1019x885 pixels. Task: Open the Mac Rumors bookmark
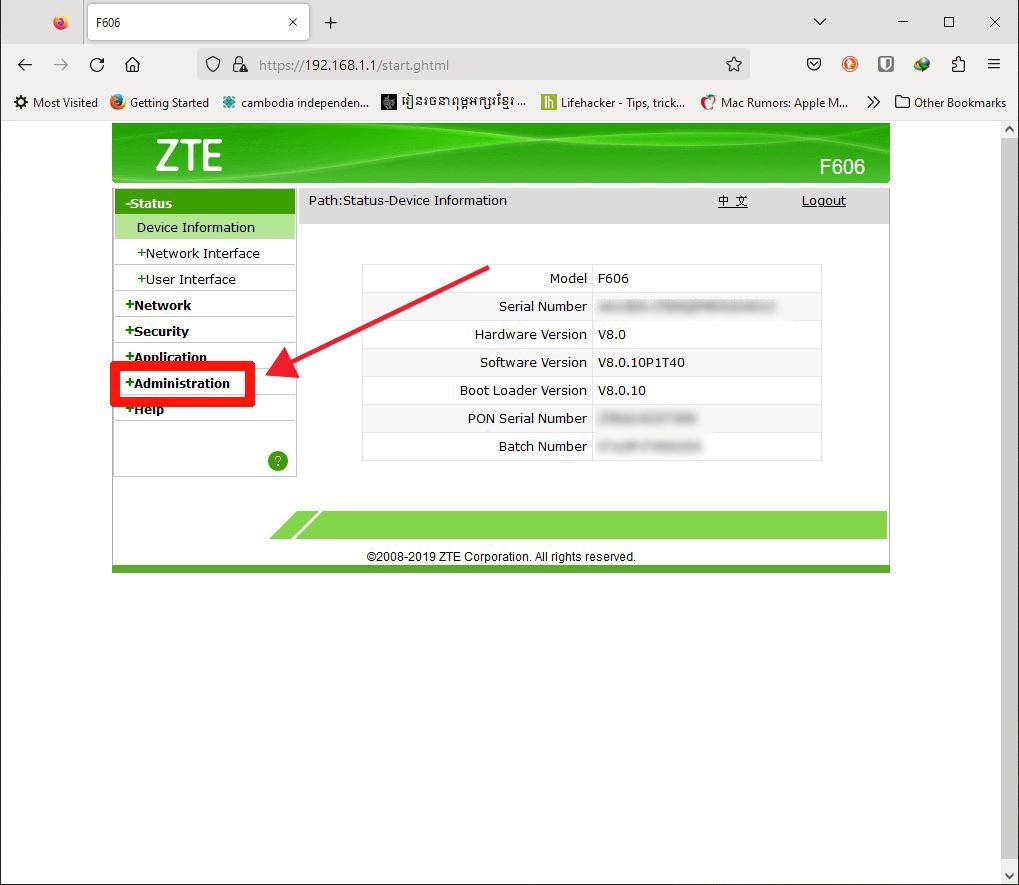pyautogui.click(x=775, y=103)
